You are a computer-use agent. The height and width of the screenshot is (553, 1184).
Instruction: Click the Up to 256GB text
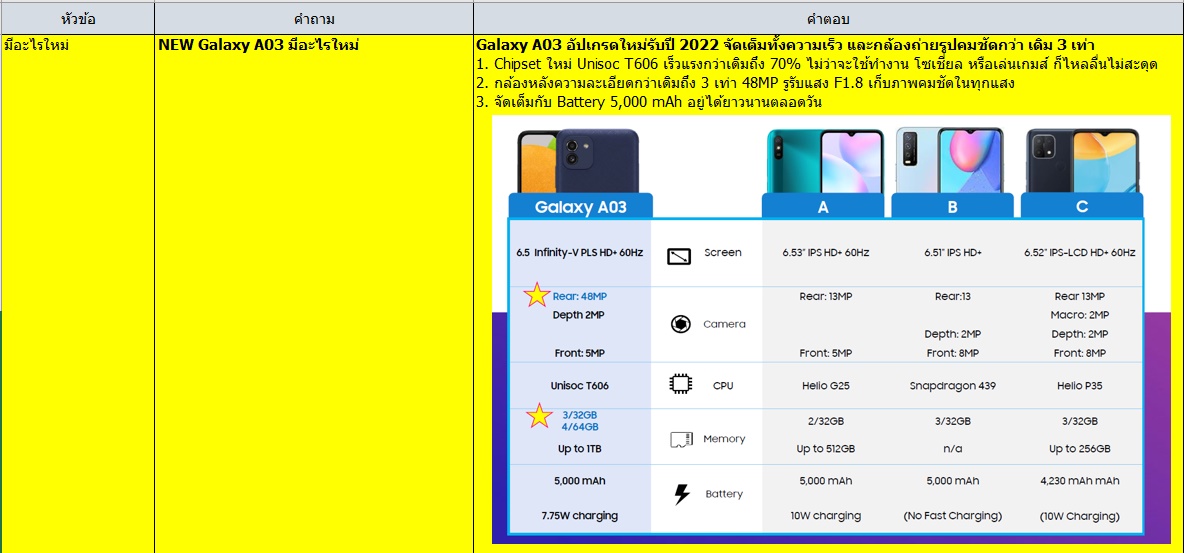click(x=1081, y=449)
